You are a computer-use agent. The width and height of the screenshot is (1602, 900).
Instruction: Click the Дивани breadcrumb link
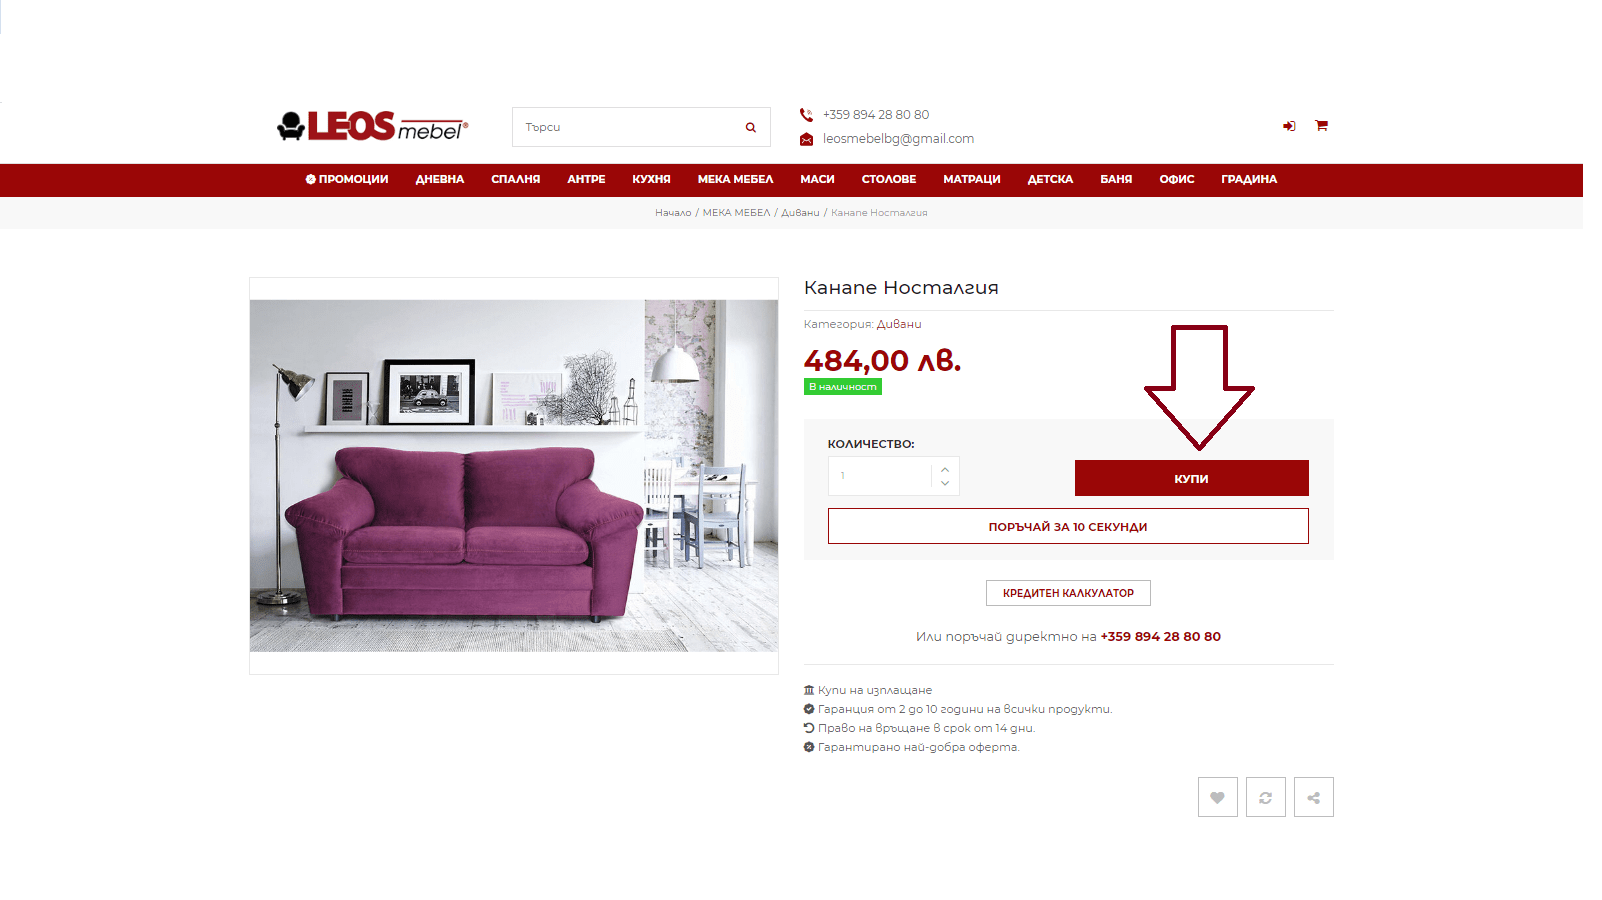[800, 213]
